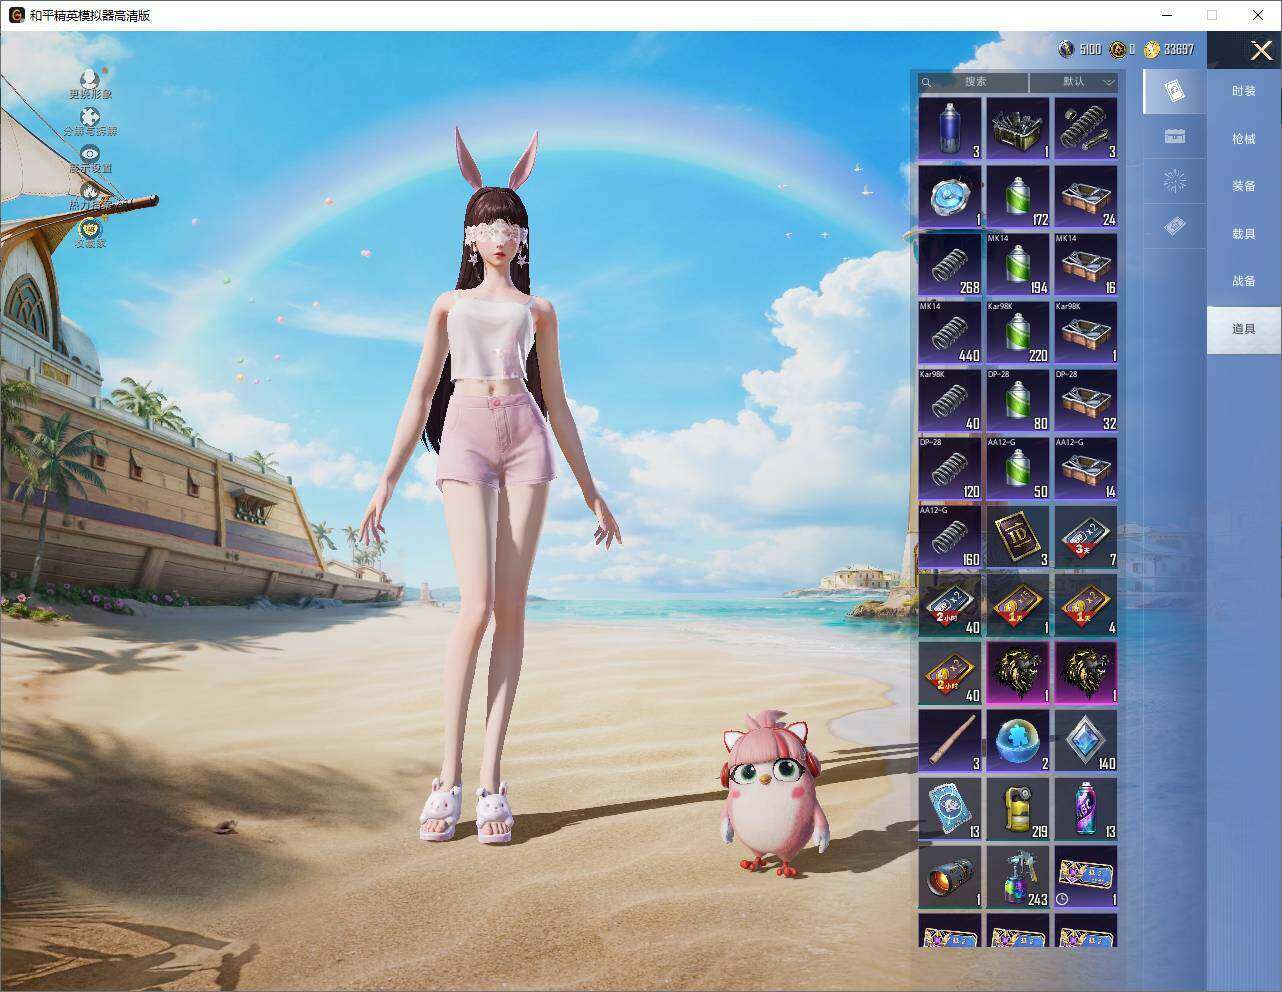Switch to the 枪械 tab
Image resolution: width=1282 pixels, height=992 pixels.
tap(1244, 139)
